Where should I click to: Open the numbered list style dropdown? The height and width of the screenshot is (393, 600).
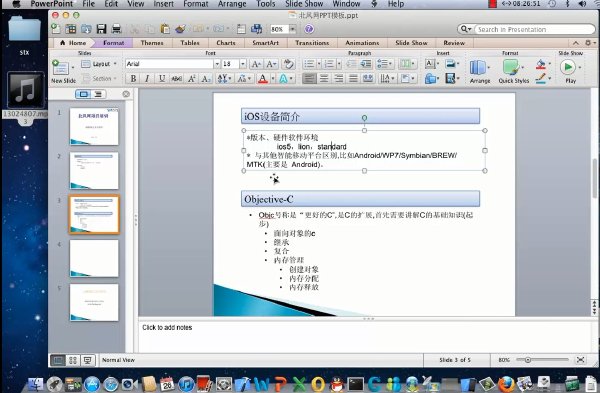tap(339, 64)
